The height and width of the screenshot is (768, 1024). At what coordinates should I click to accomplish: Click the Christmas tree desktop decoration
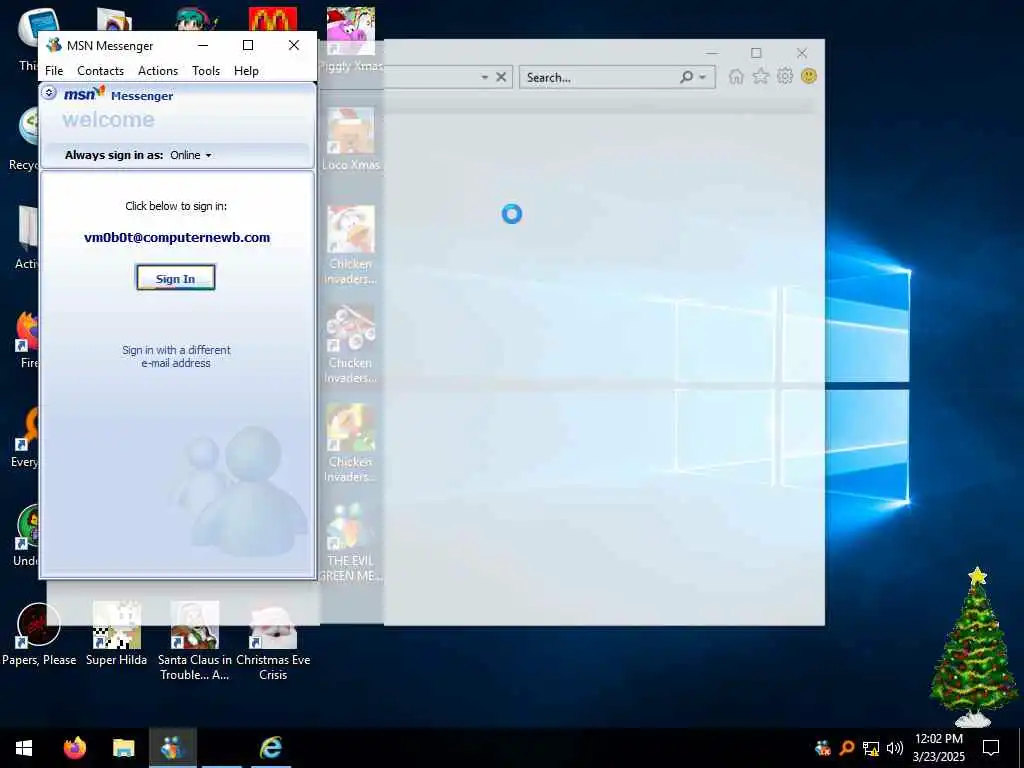975,647
